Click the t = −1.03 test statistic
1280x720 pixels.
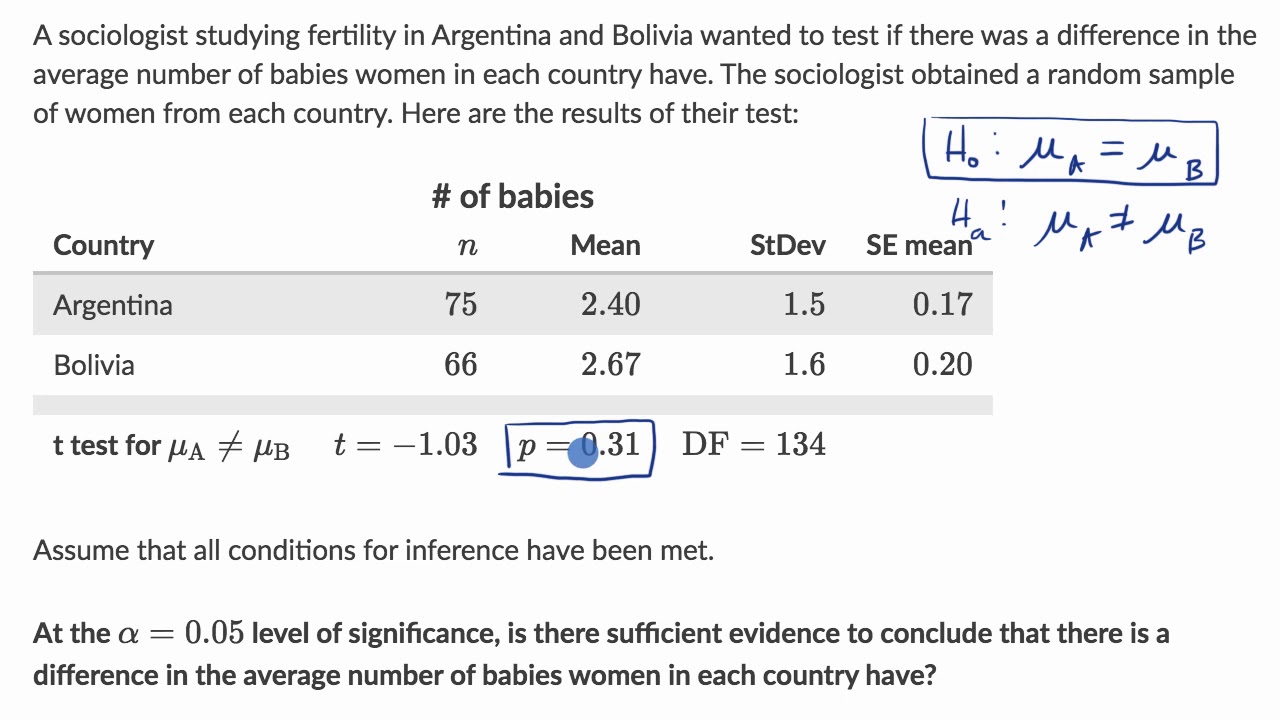(405, 444)
